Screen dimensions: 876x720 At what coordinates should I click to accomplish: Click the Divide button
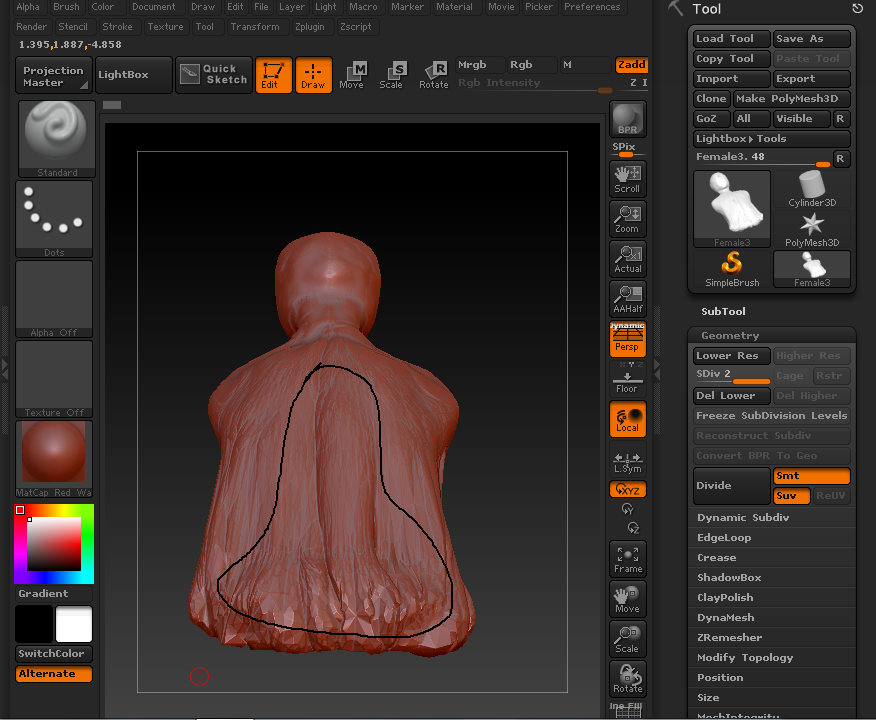(732, 486)
